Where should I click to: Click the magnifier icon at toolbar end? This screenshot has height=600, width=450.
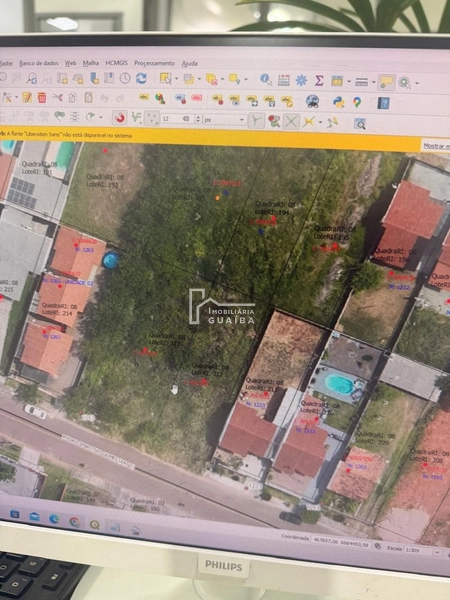pos(360,124)
